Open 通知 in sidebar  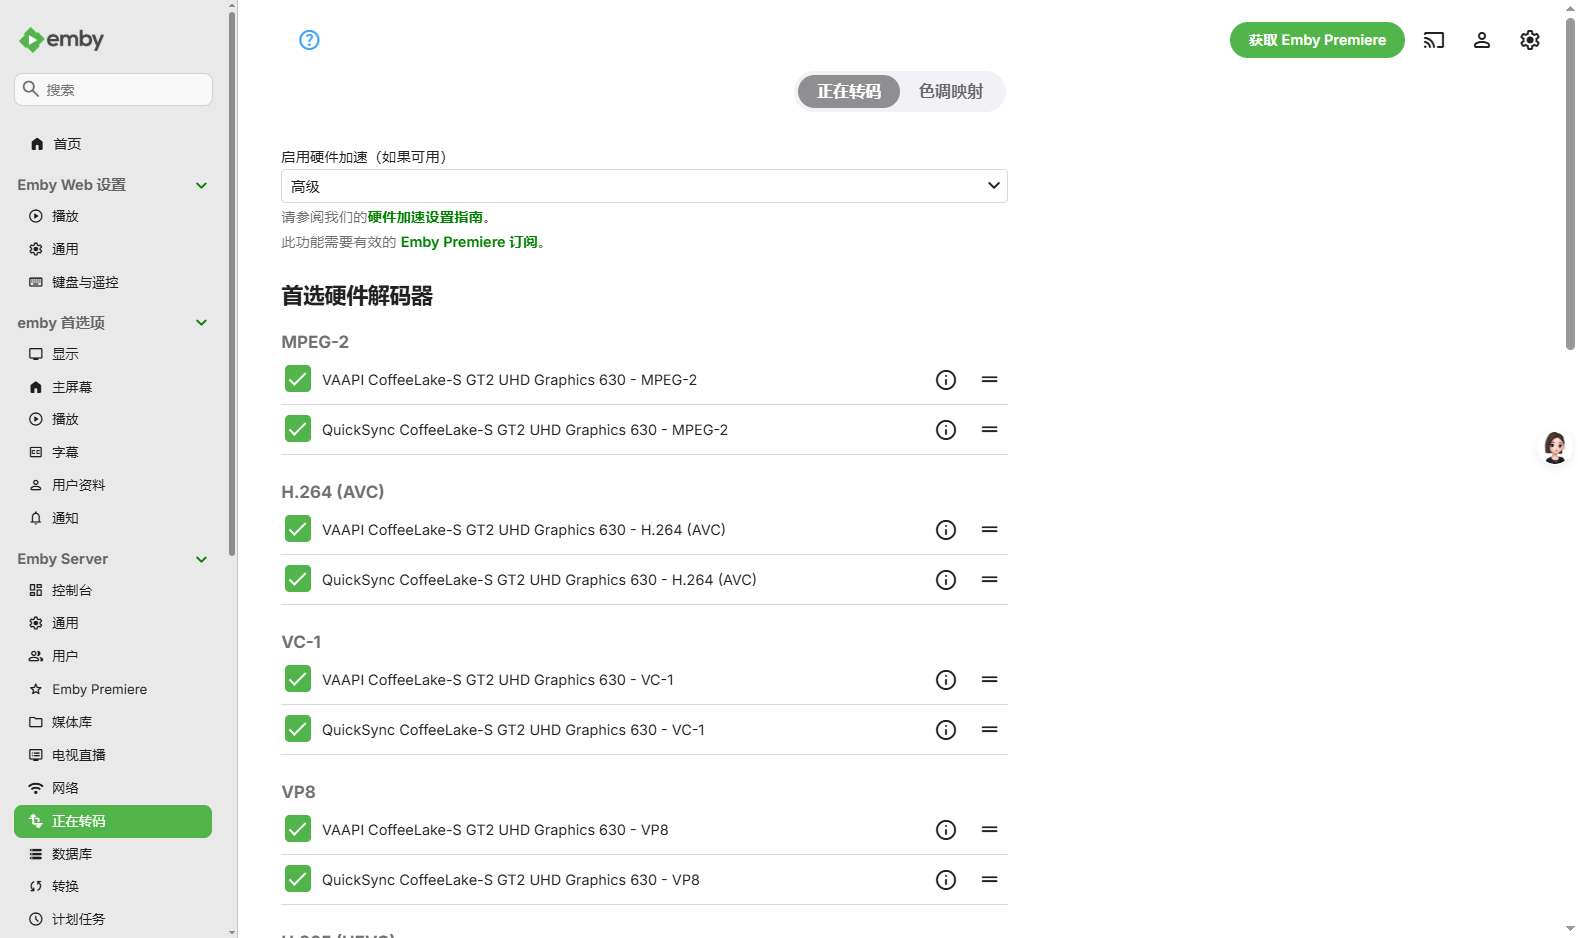pos(113,518)
